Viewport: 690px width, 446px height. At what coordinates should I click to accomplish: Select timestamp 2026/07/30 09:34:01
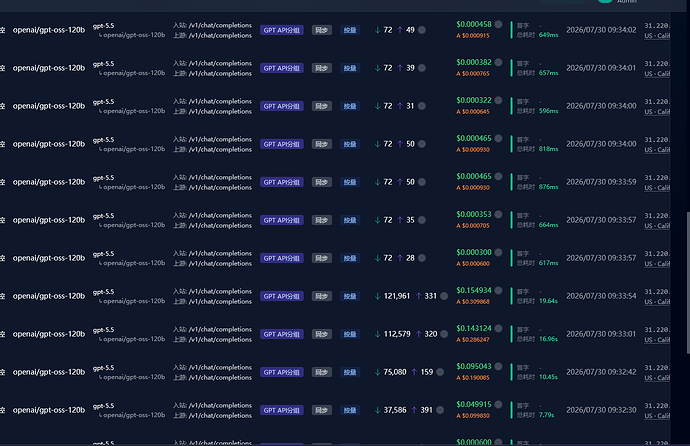point(601,68)
